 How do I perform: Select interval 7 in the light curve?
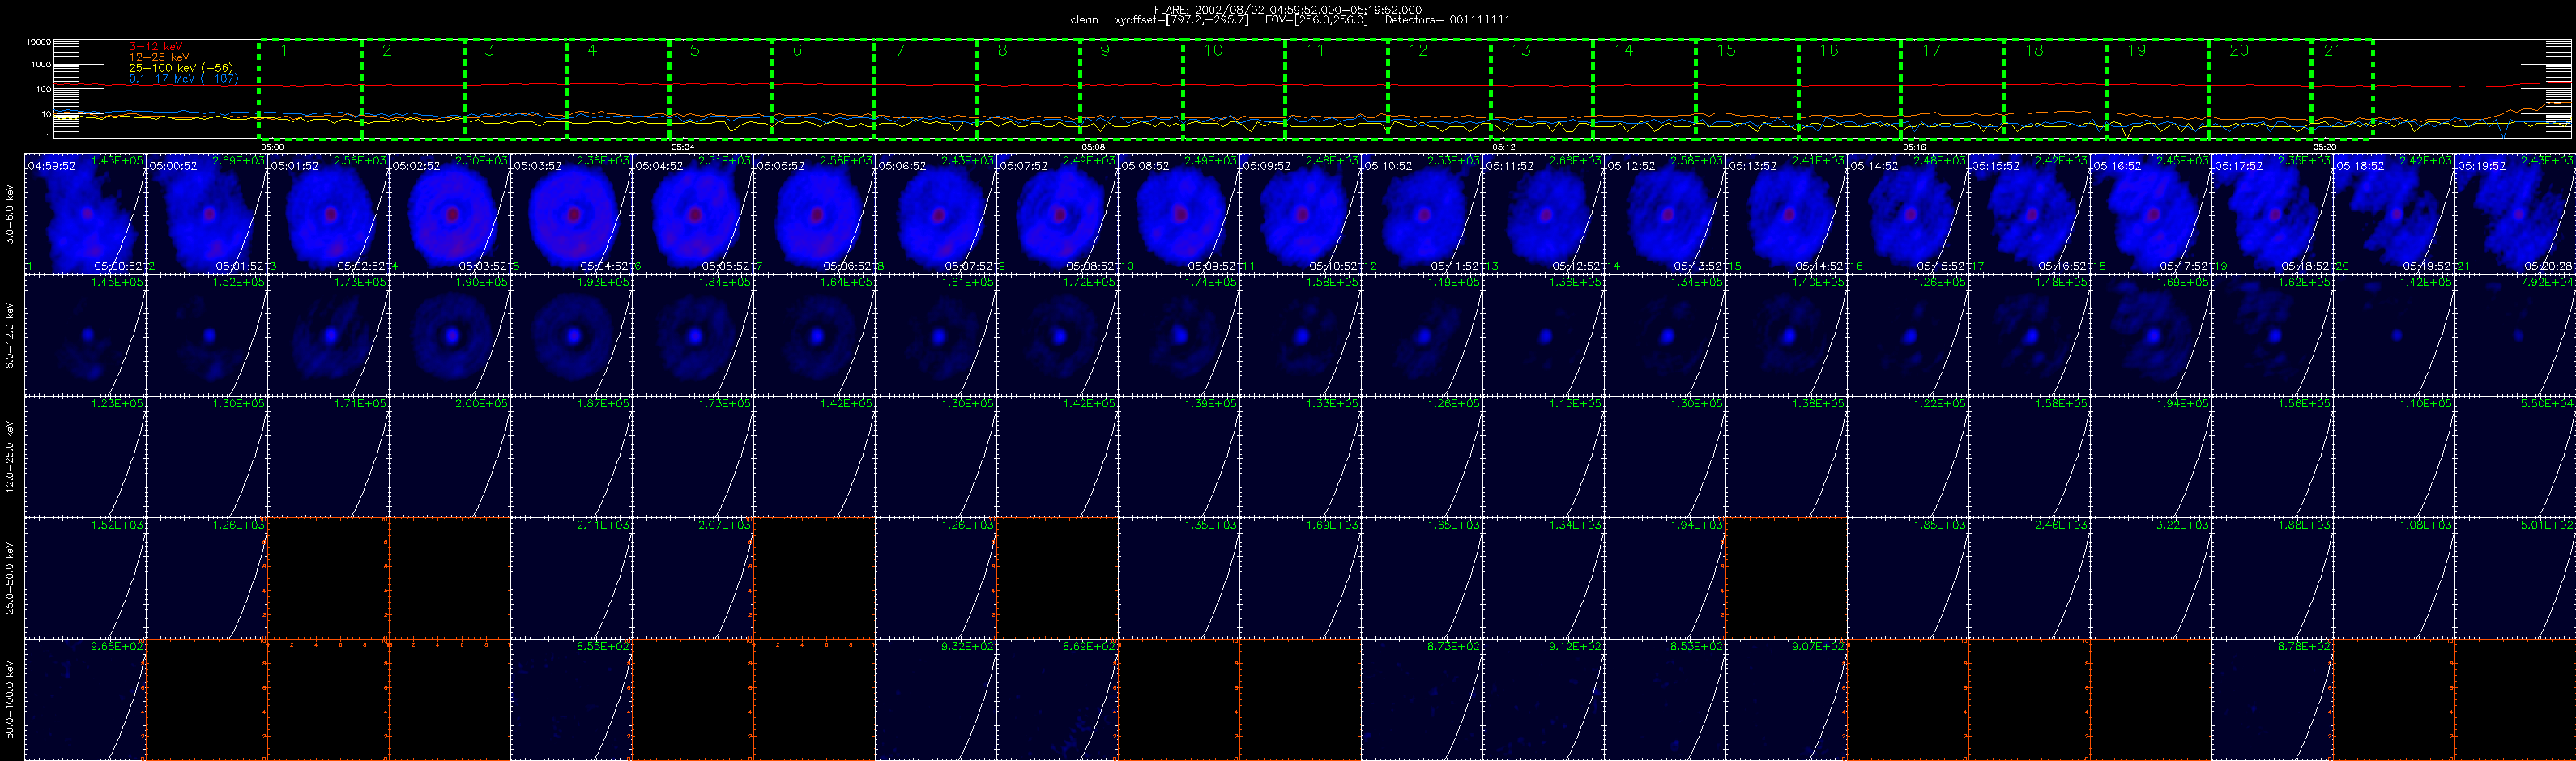click(x=926, y=89)
